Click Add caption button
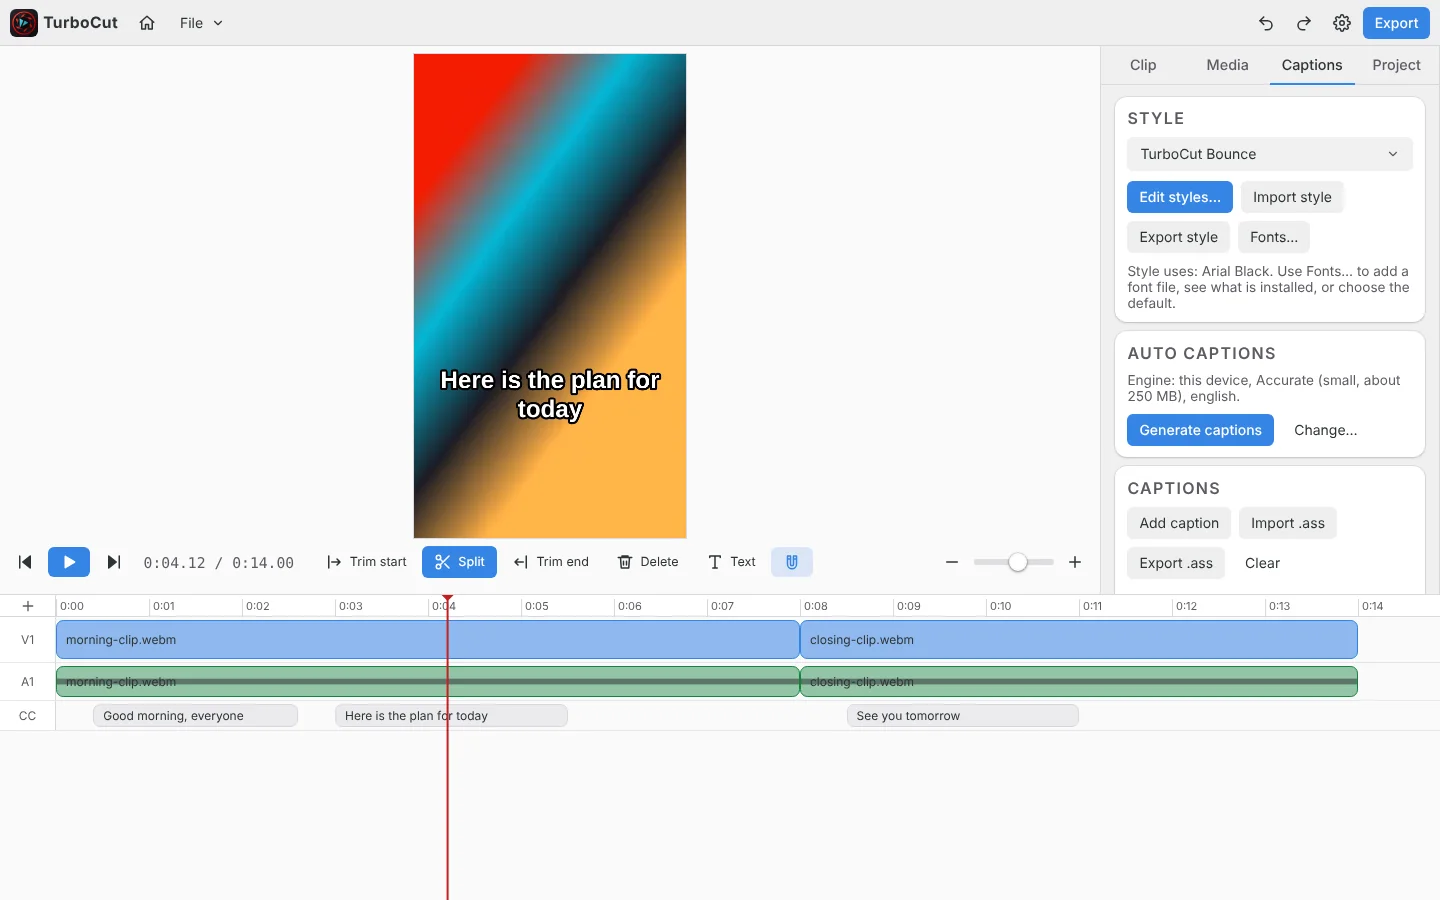Viewport: 1440px width, 900px height. (1179, 523)
